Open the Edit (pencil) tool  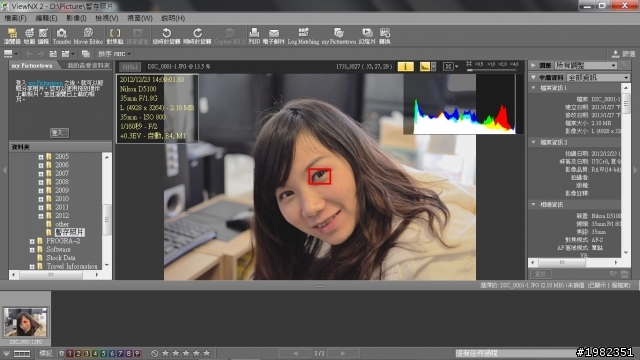coord(43,36)
